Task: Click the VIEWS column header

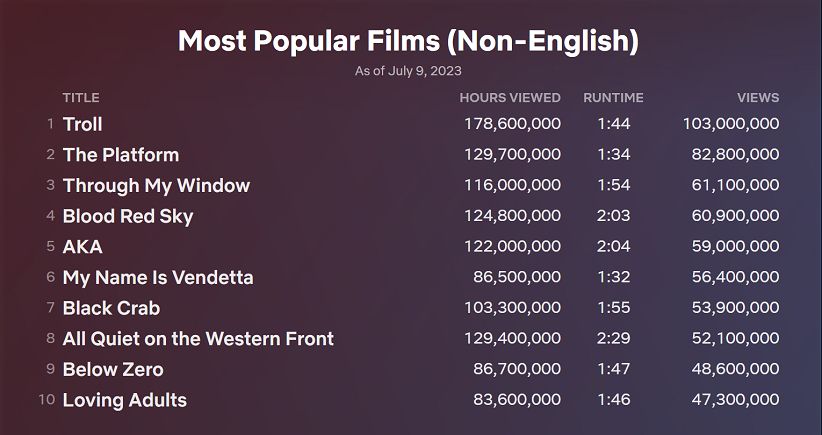Action: pos(758,98)
